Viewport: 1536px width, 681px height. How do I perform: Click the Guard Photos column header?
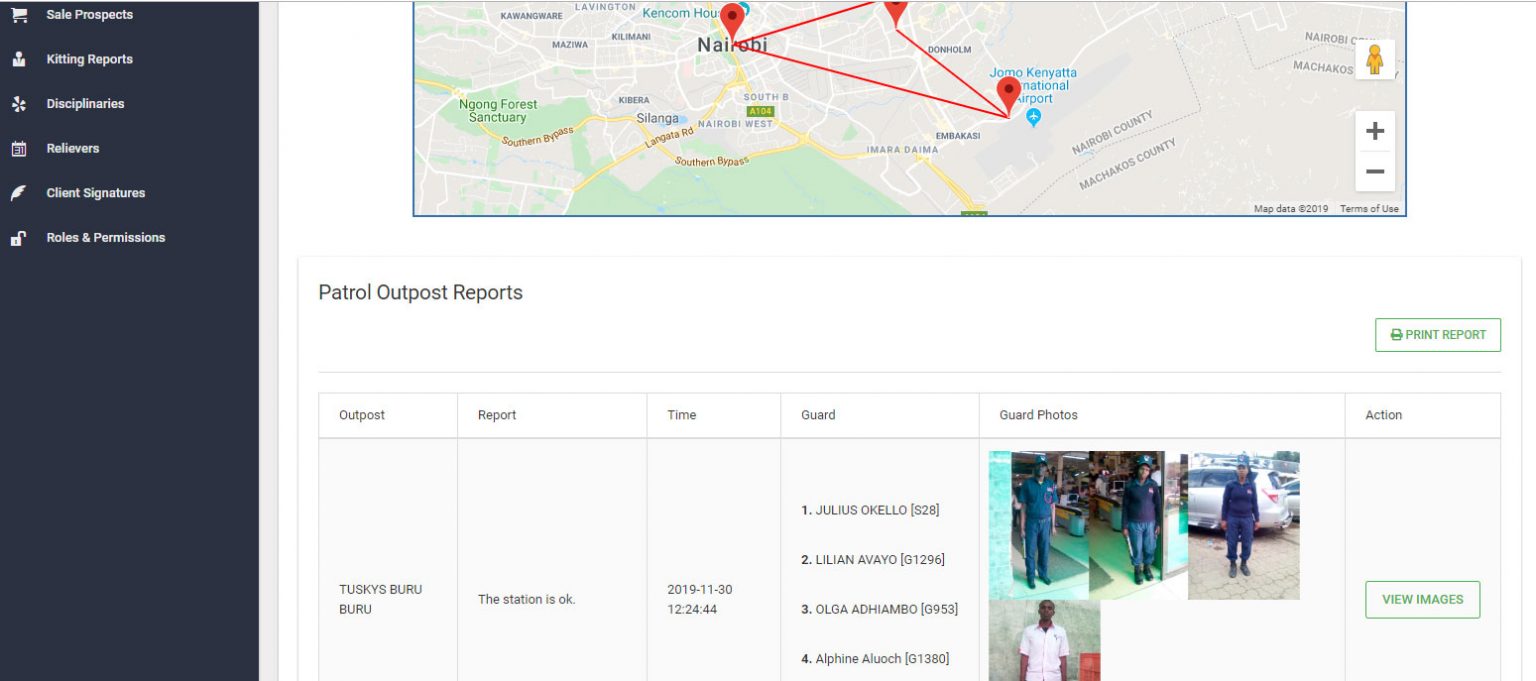[x=1038, y=415]
